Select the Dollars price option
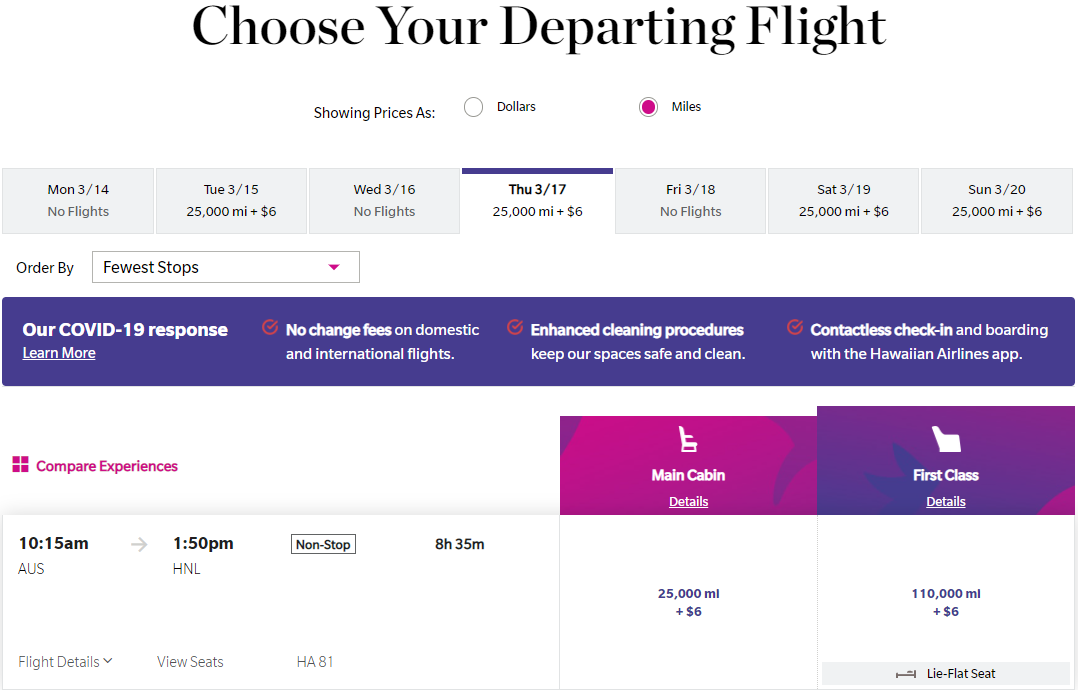This screenshot has width=1078, height=690. pos(474,107)
